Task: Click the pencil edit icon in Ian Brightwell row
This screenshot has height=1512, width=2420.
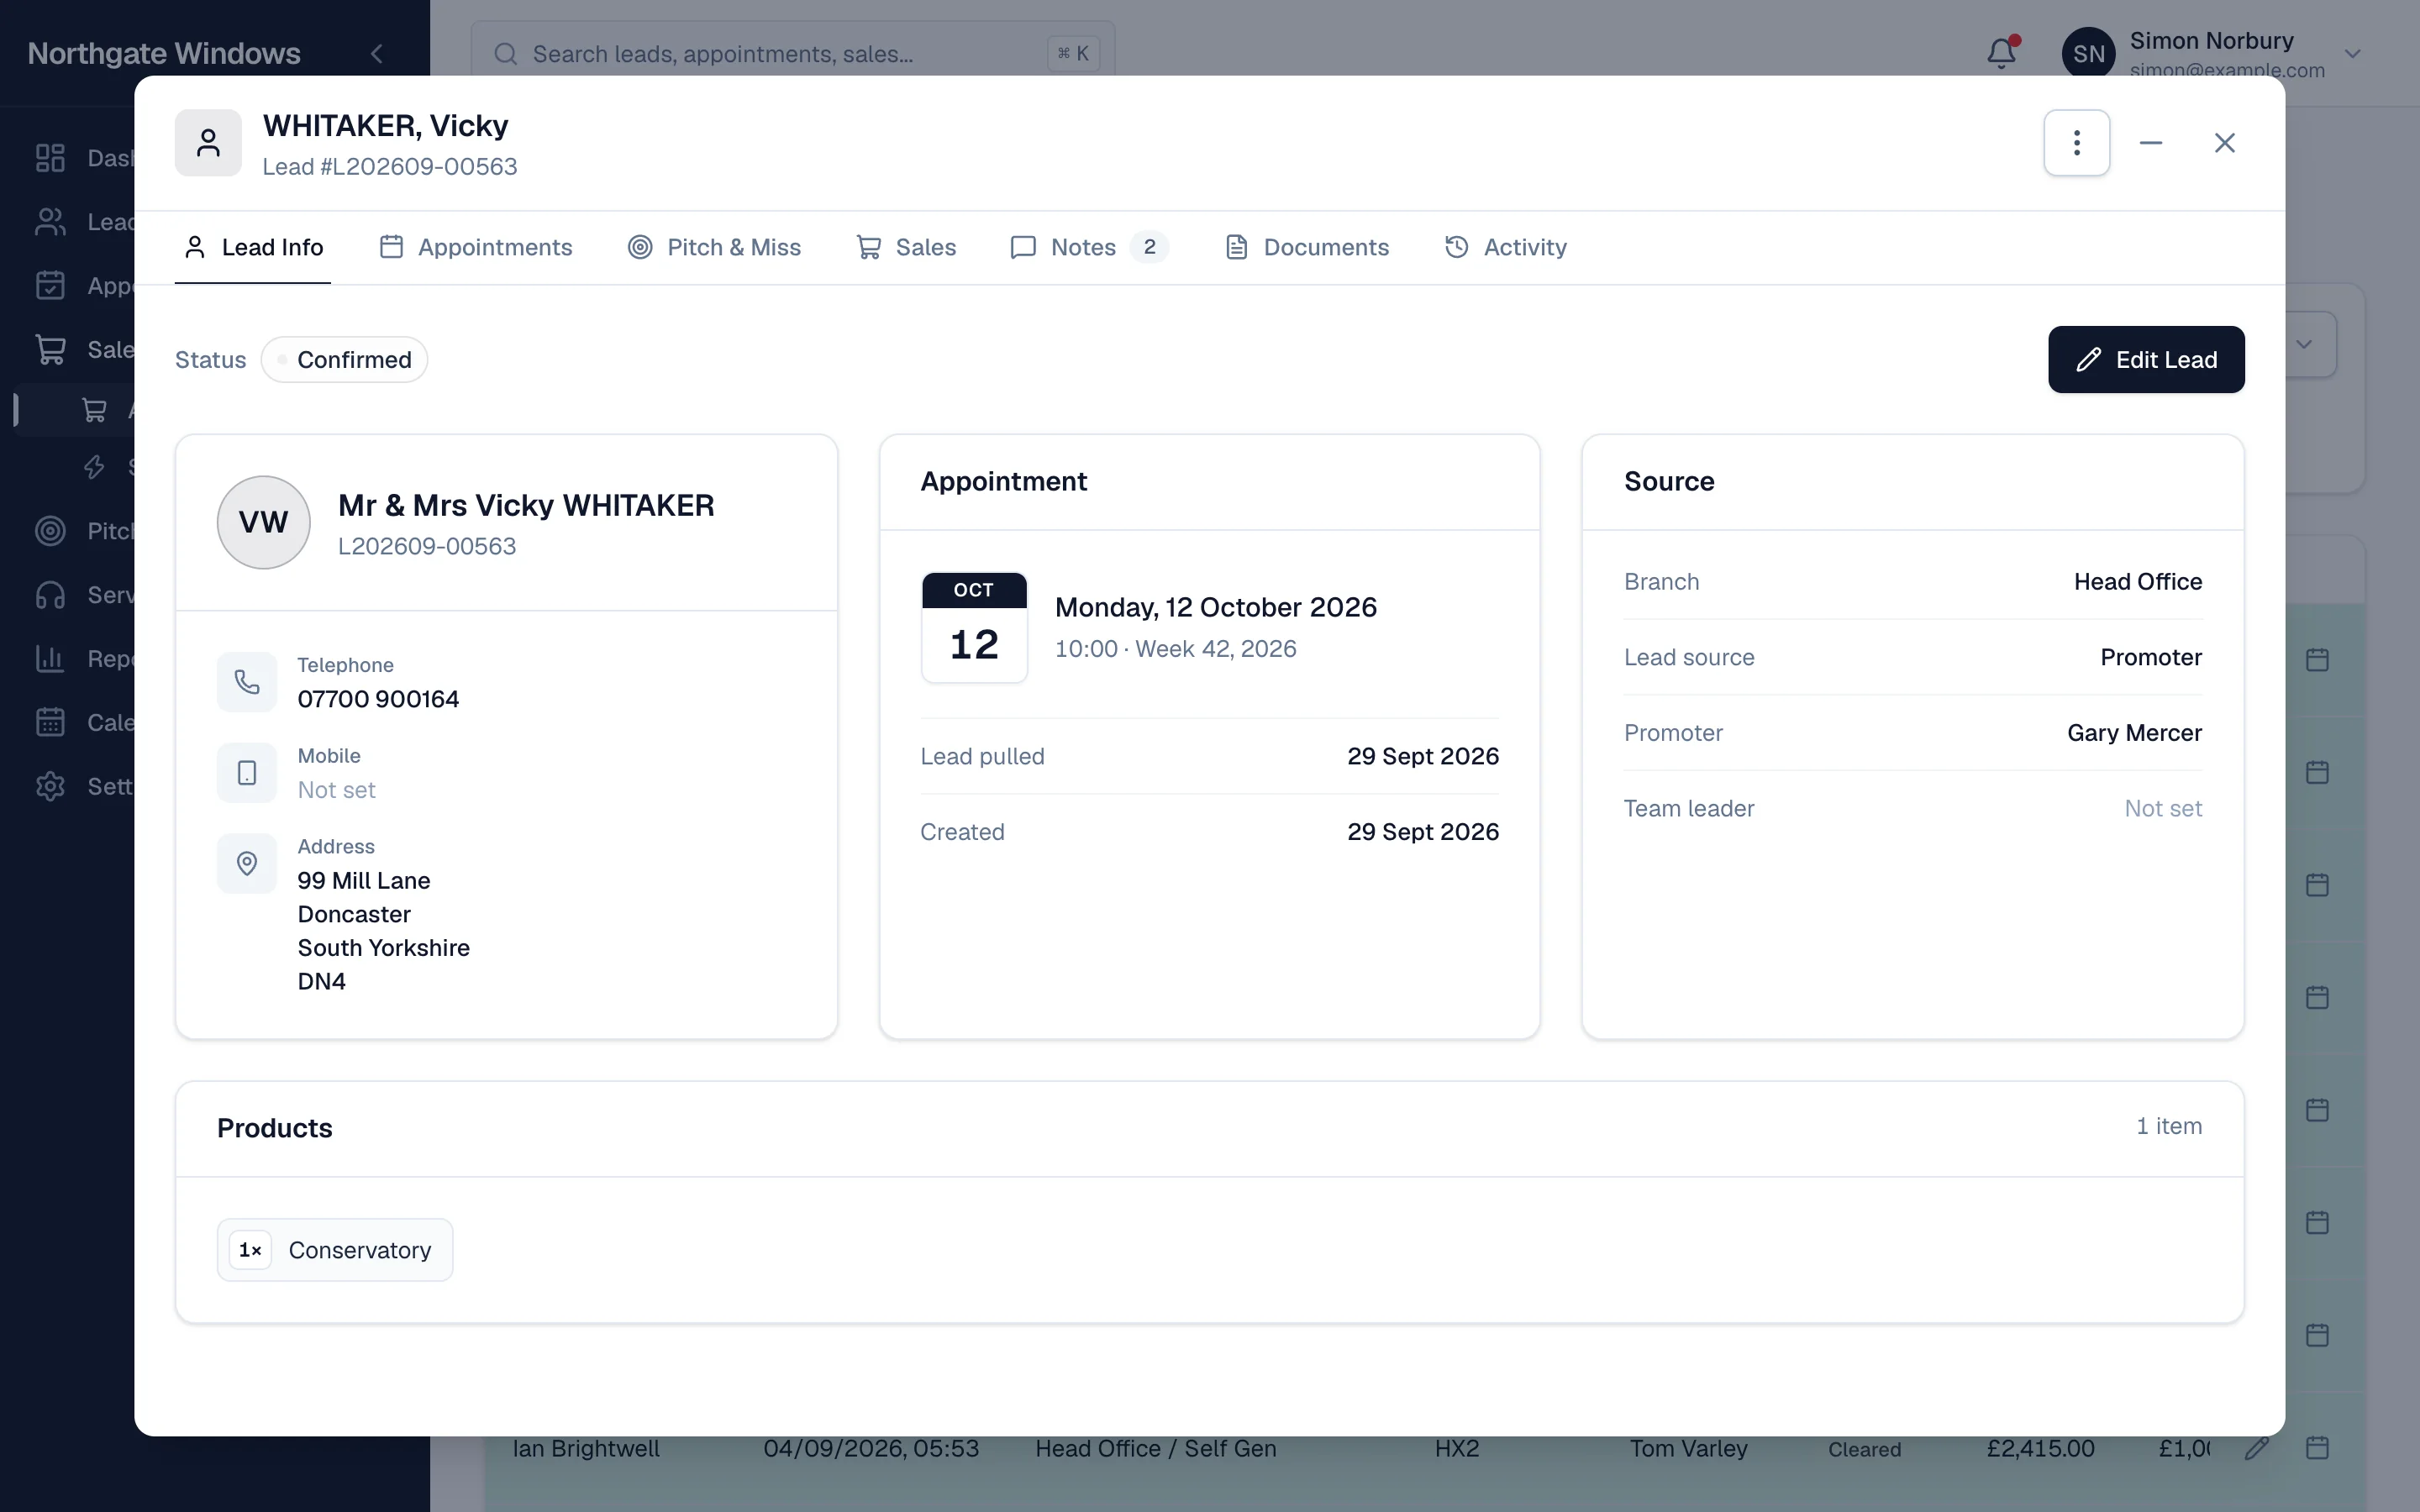Action: 2257,1448
